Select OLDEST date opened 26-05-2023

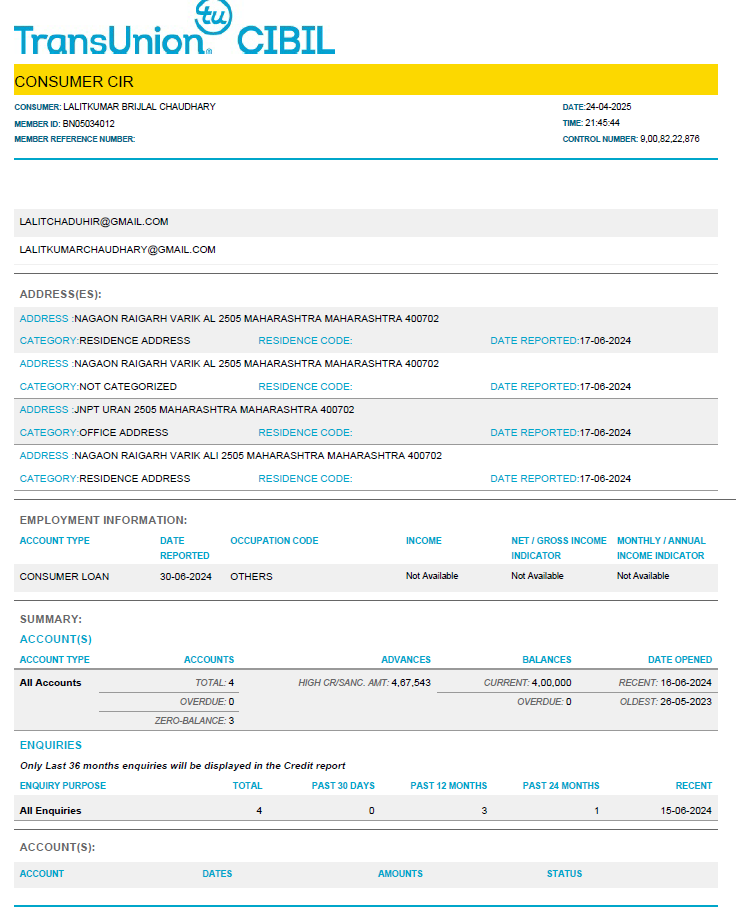[666, 701]
